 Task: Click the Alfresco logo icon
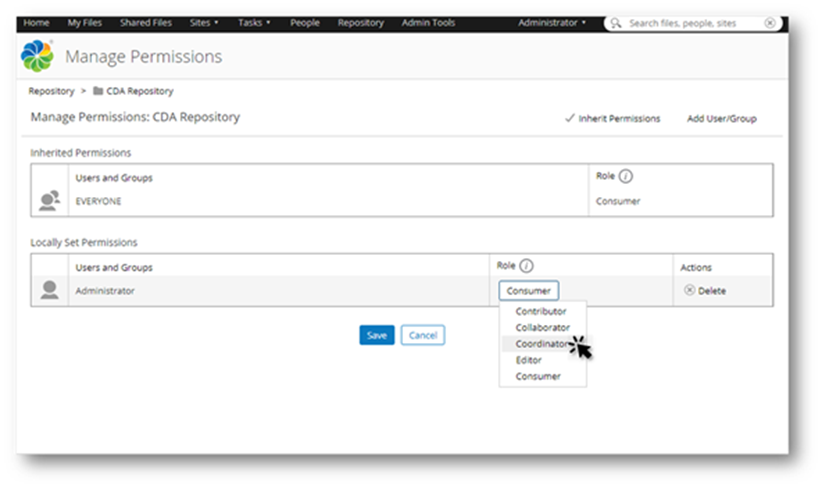pos(37,57)
